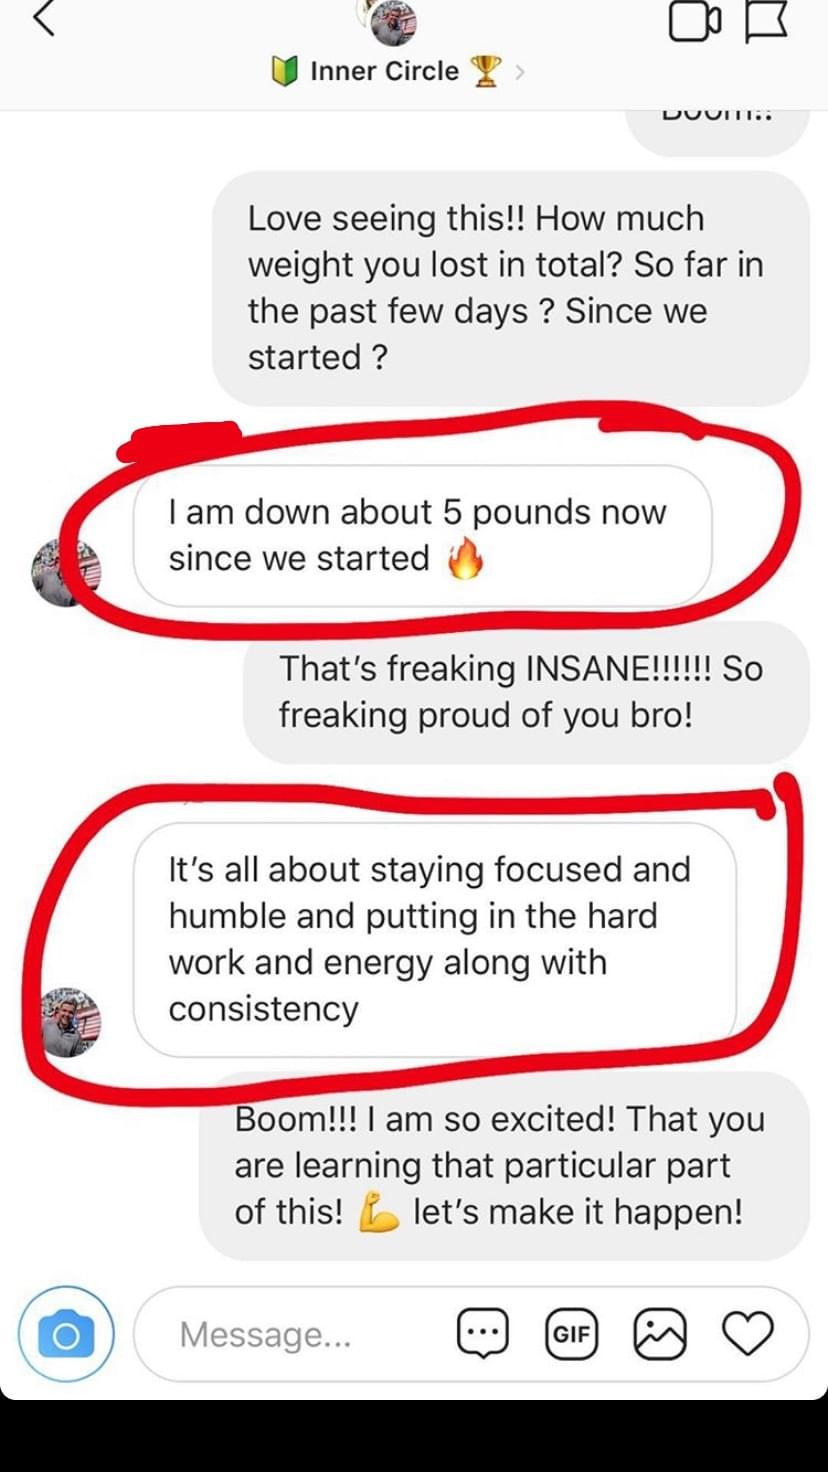Image resolution: width=828 pixels, height=1472 pixels.
Task: Open Inner Circle chat title
Action: [384, 71]
